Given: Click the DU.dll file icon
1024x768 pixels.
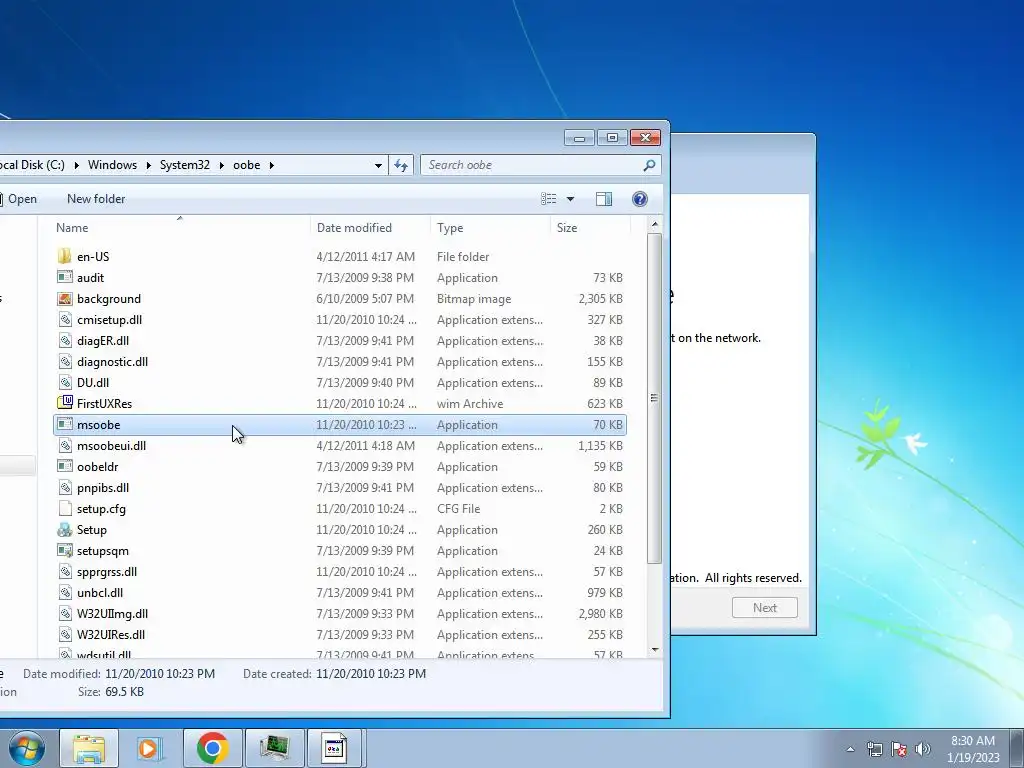Looking at the screenshot, I should (65, 382).
